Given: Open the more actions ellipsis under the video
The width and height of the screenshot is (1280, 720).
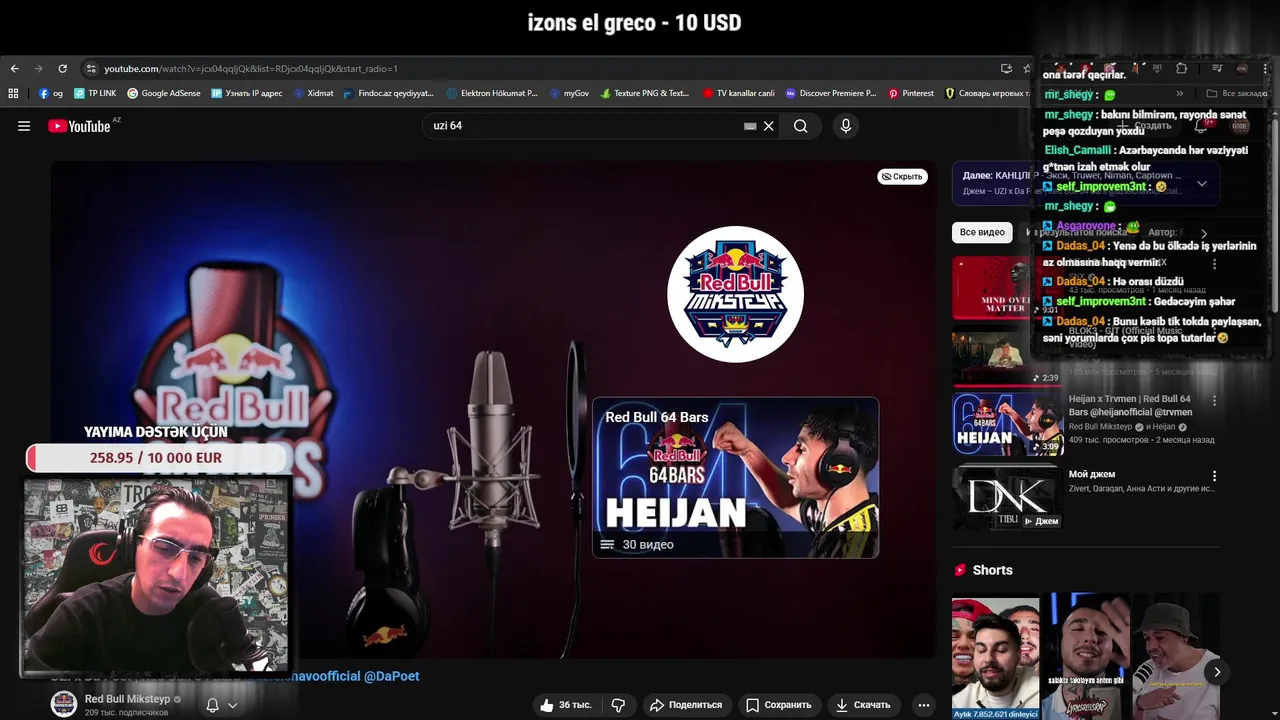Looking at the screenshot, I should coord(924,705).
